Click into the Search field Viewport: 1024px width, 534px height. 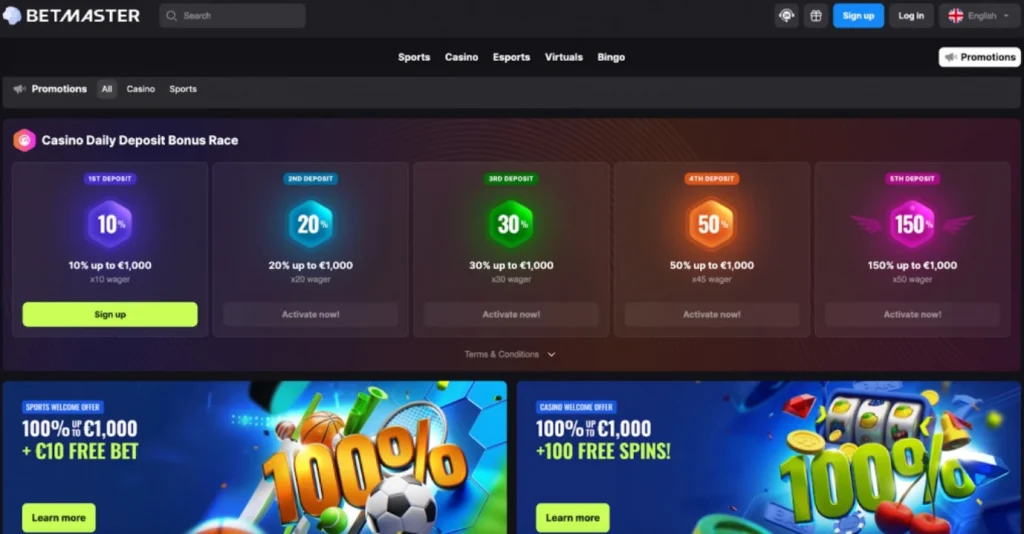pos(232,16)
